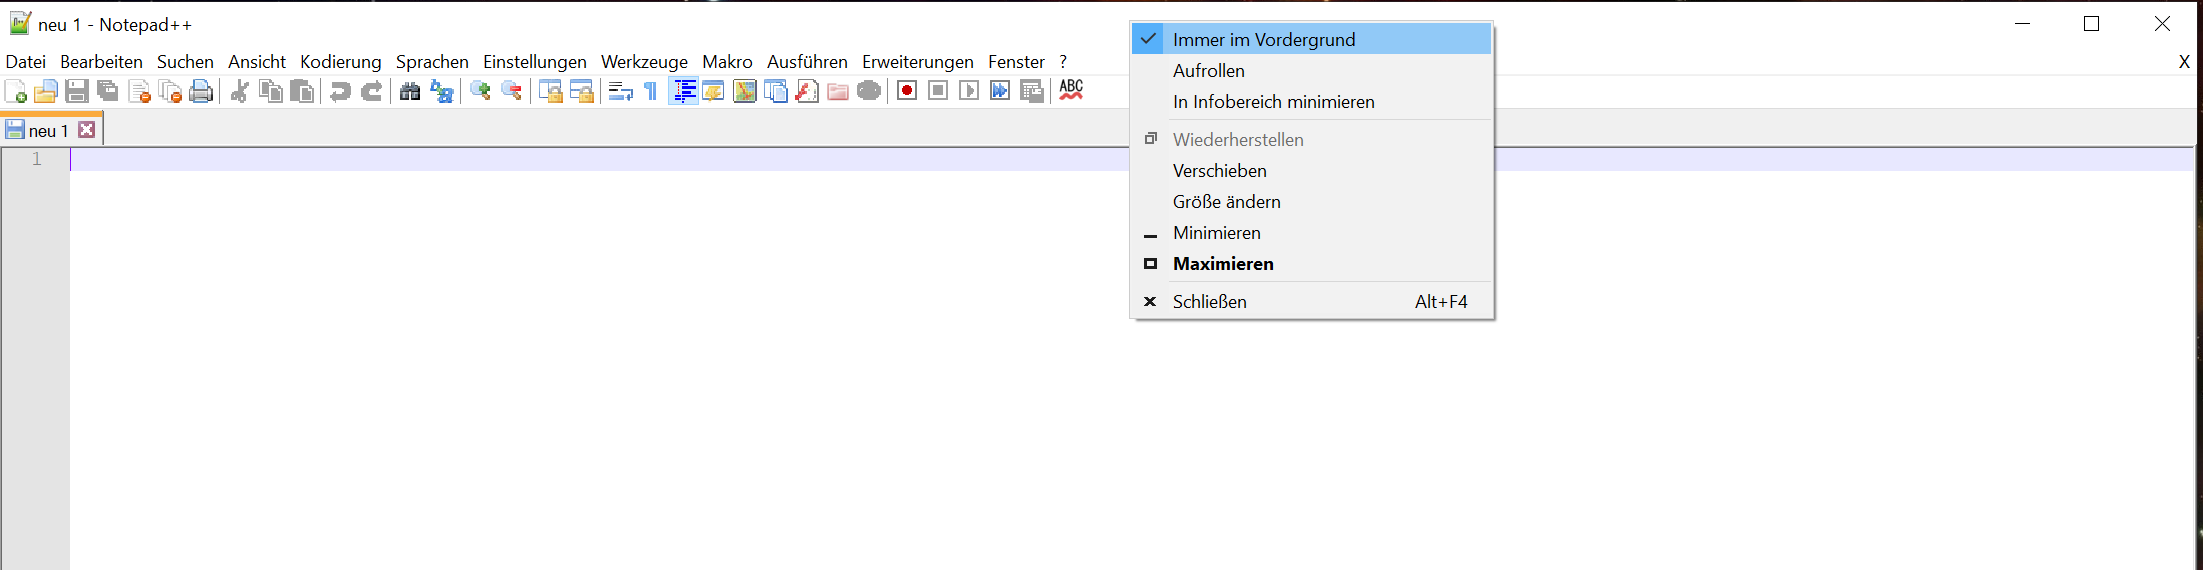Open the Kodierung menu
The width and height of the screenshot is (2203, 570).
[x=340, y=62]
